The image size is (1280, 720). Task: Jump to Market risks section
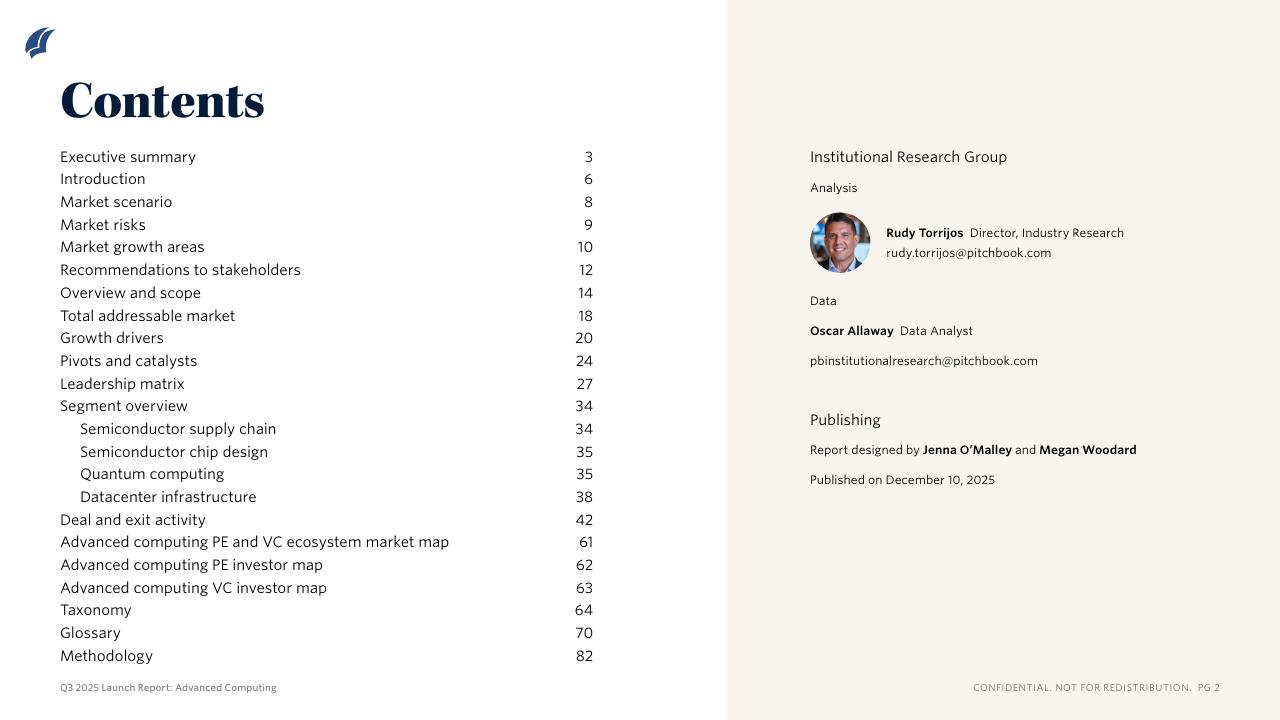[103, 225]
